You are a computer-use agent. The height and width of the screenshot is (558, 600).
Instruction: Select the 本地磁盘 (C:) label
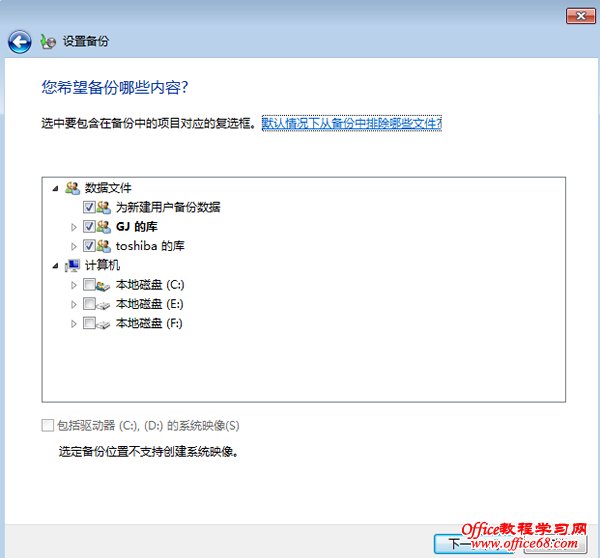click(150, 285)
